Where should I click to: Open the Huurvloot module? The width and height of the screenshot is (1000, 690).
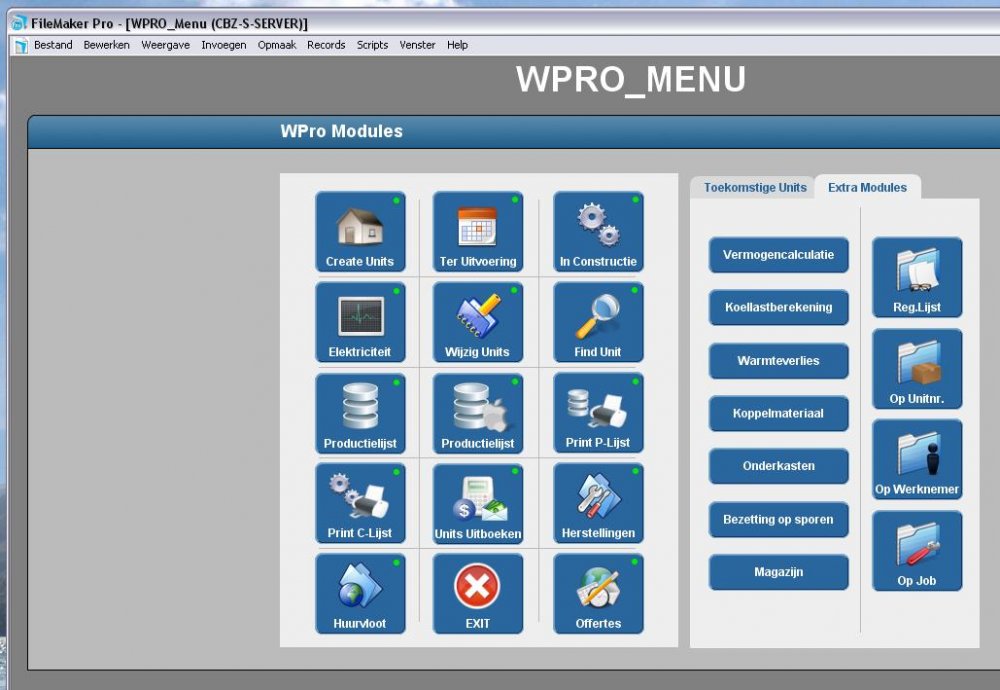point(360,594)
